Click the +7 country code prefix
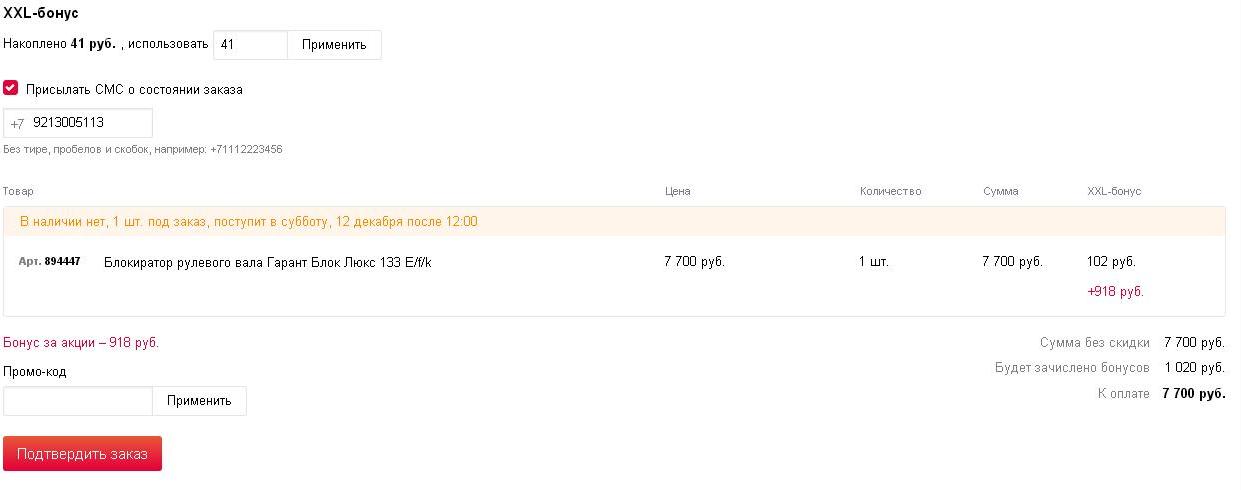This screenshot has width=1241, height=490. [17, 124]
